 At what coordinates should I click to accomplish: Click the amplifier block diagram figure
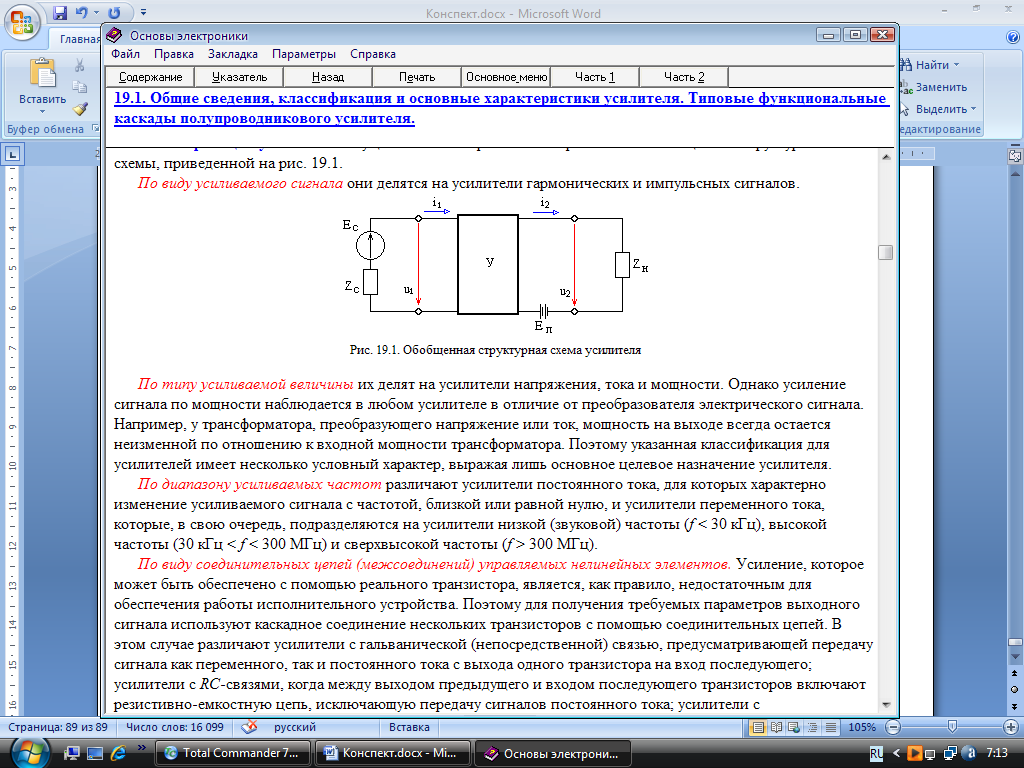point(495,264)
